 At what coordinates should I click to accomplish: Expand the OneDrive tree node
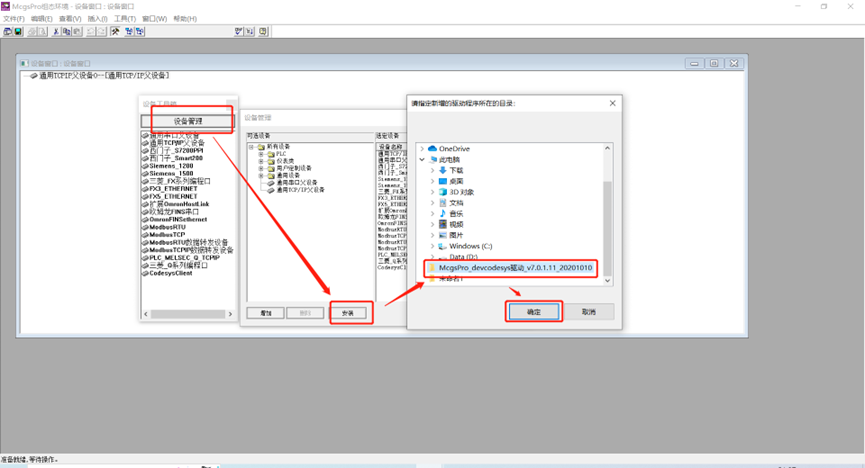click(x=422, y=148)
